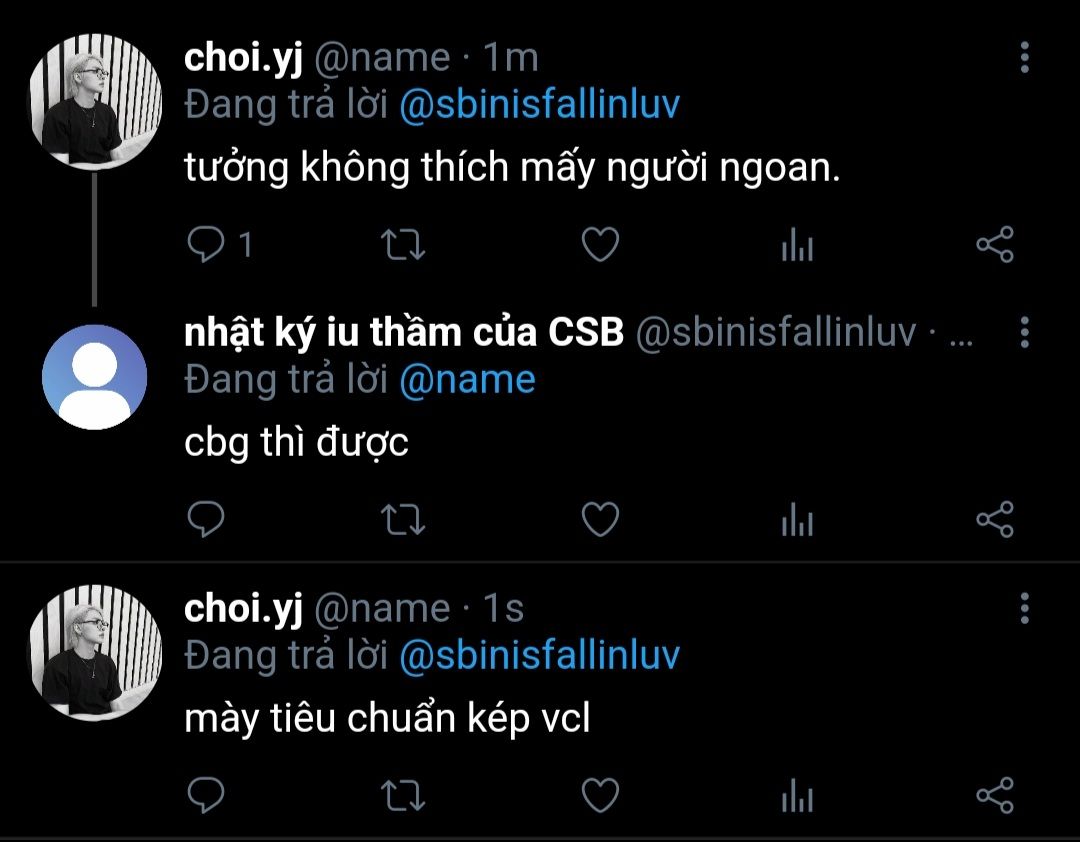This screenshot has width=1080, height=842.
Task: Like the 'tưởng không thích mấy người ngoan' tweet
Action: pos(601,245)
